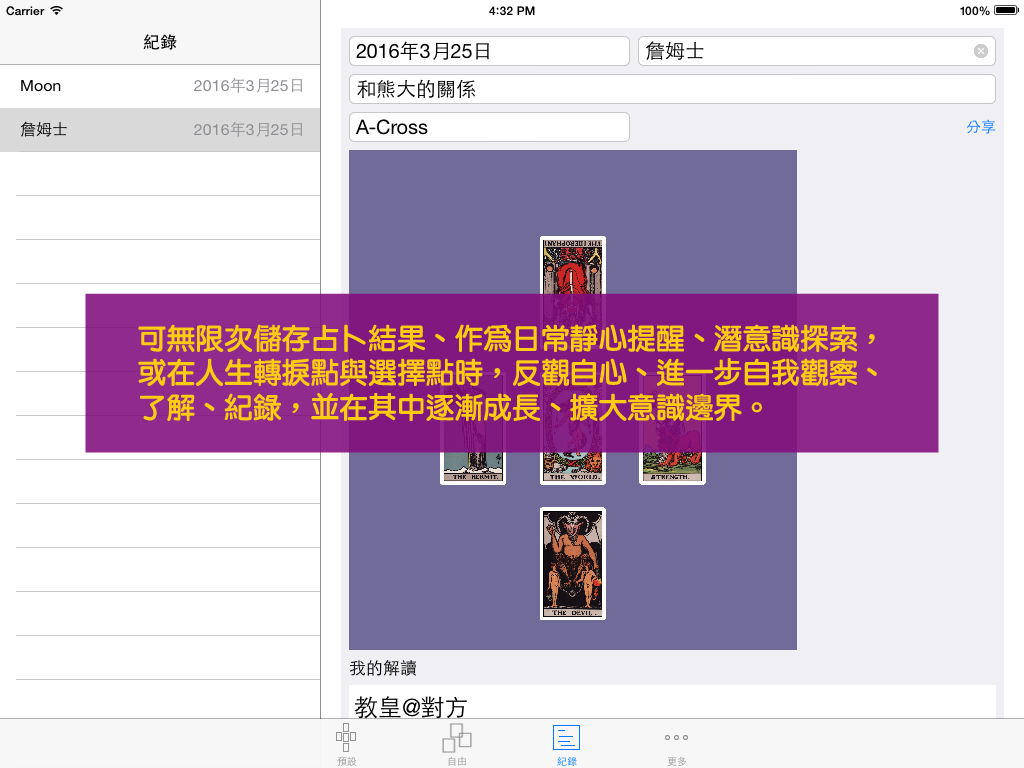Tap the 分享 share link
1024x768 pixels.
(x=980, y=127)
